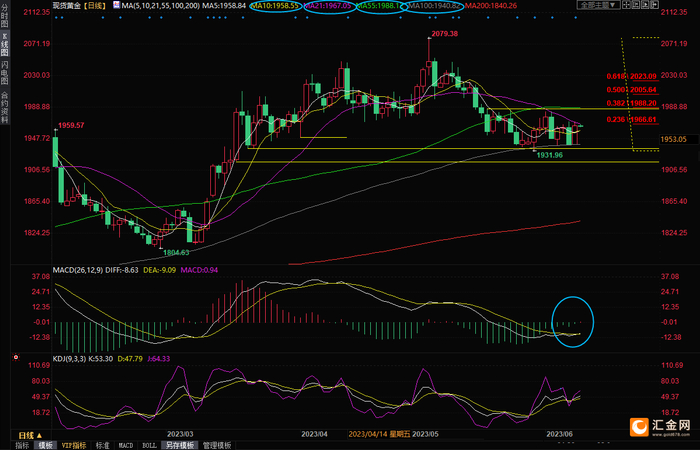Select the K线图 vertical tab

4,44
